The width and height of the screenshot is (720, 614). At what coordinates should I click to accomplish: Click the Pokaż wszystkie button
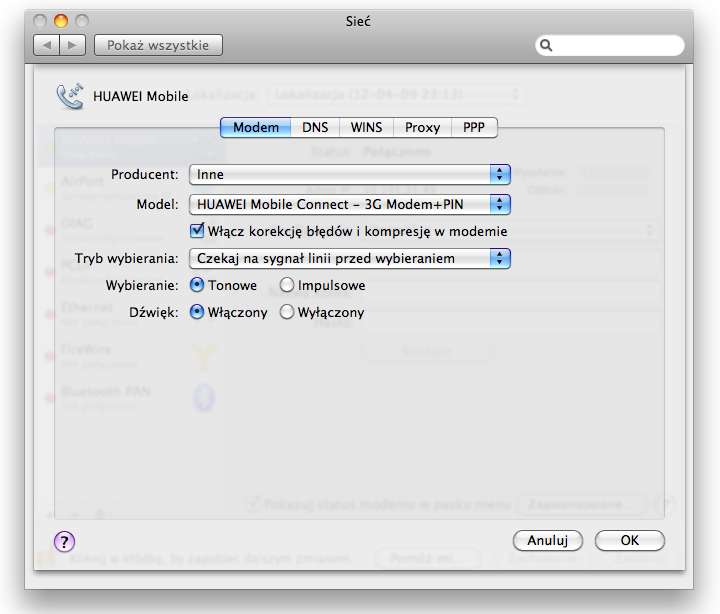coord(158,45)
